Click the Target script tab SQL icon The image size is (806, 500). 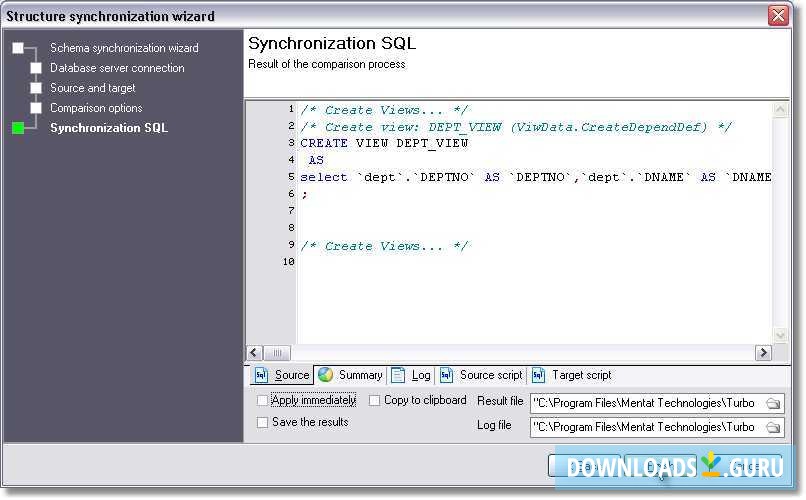538,375
